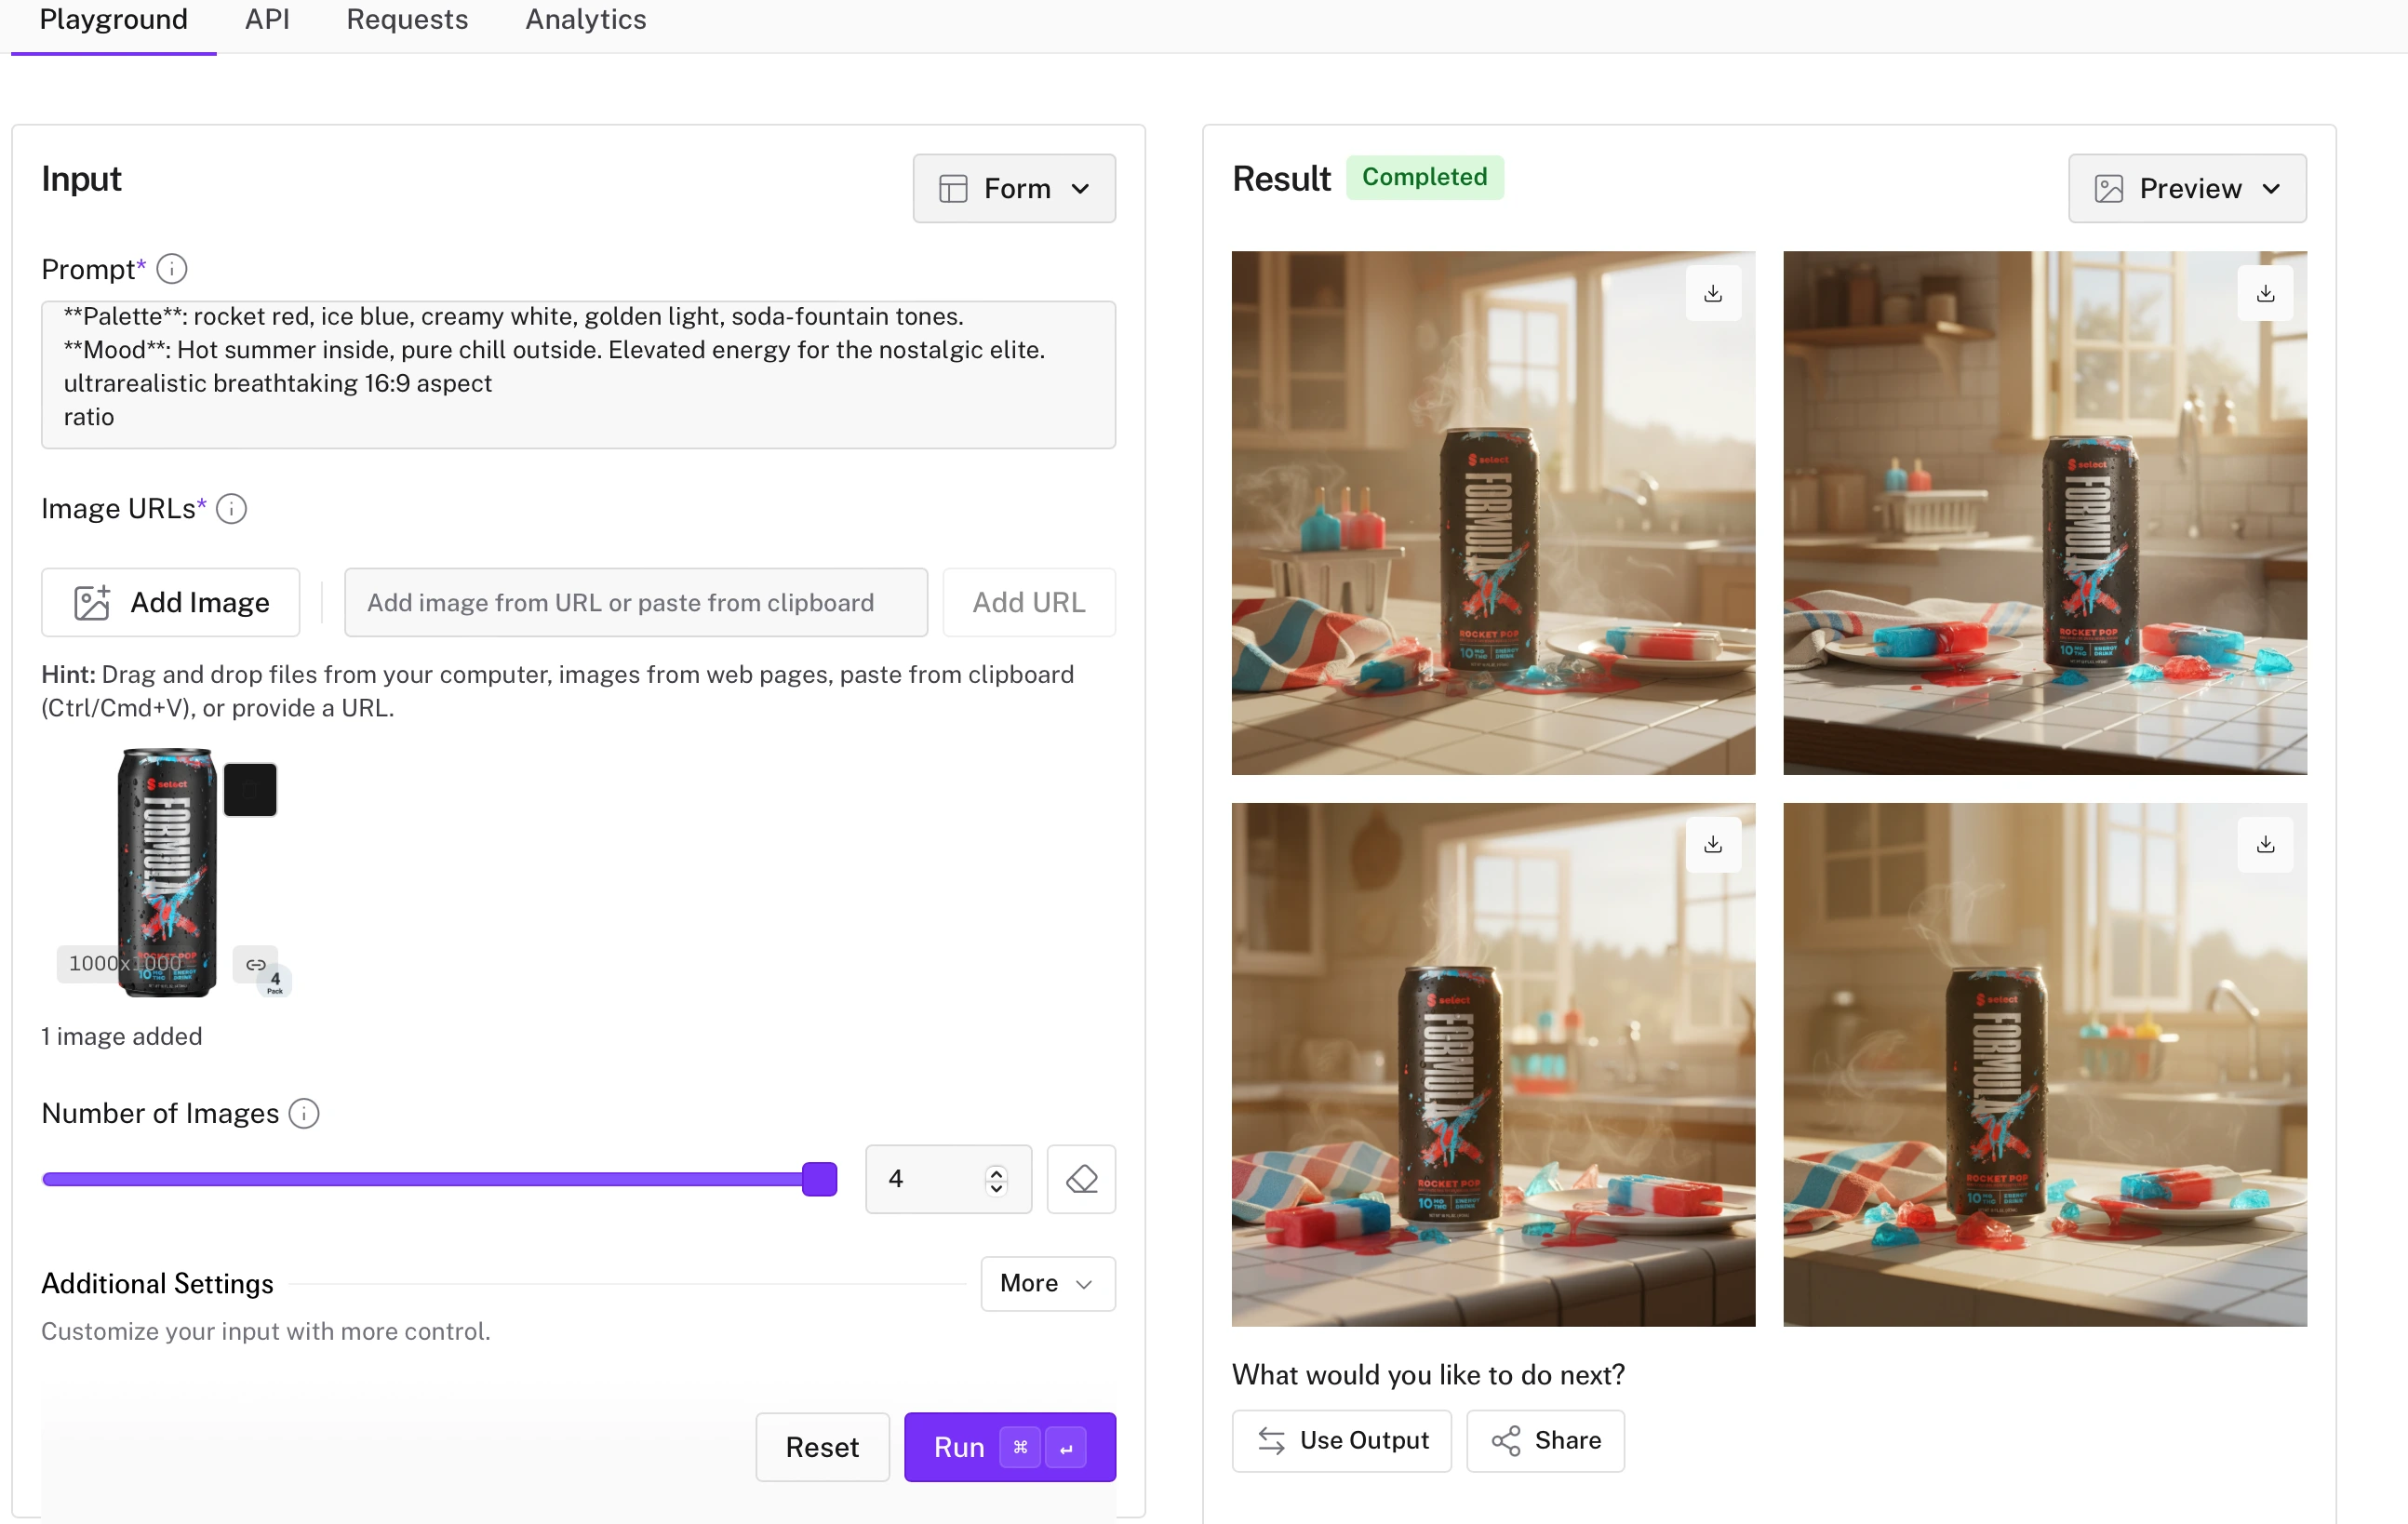Viewport: 2408px width, 1524px height.
Task: Decrease number of images with the down arrow
Action: [996, 1188]
